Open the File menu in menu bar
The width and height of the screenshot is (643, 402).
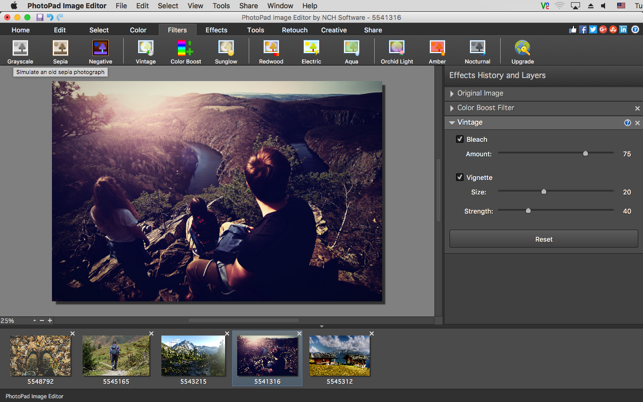tap(121, 6)
